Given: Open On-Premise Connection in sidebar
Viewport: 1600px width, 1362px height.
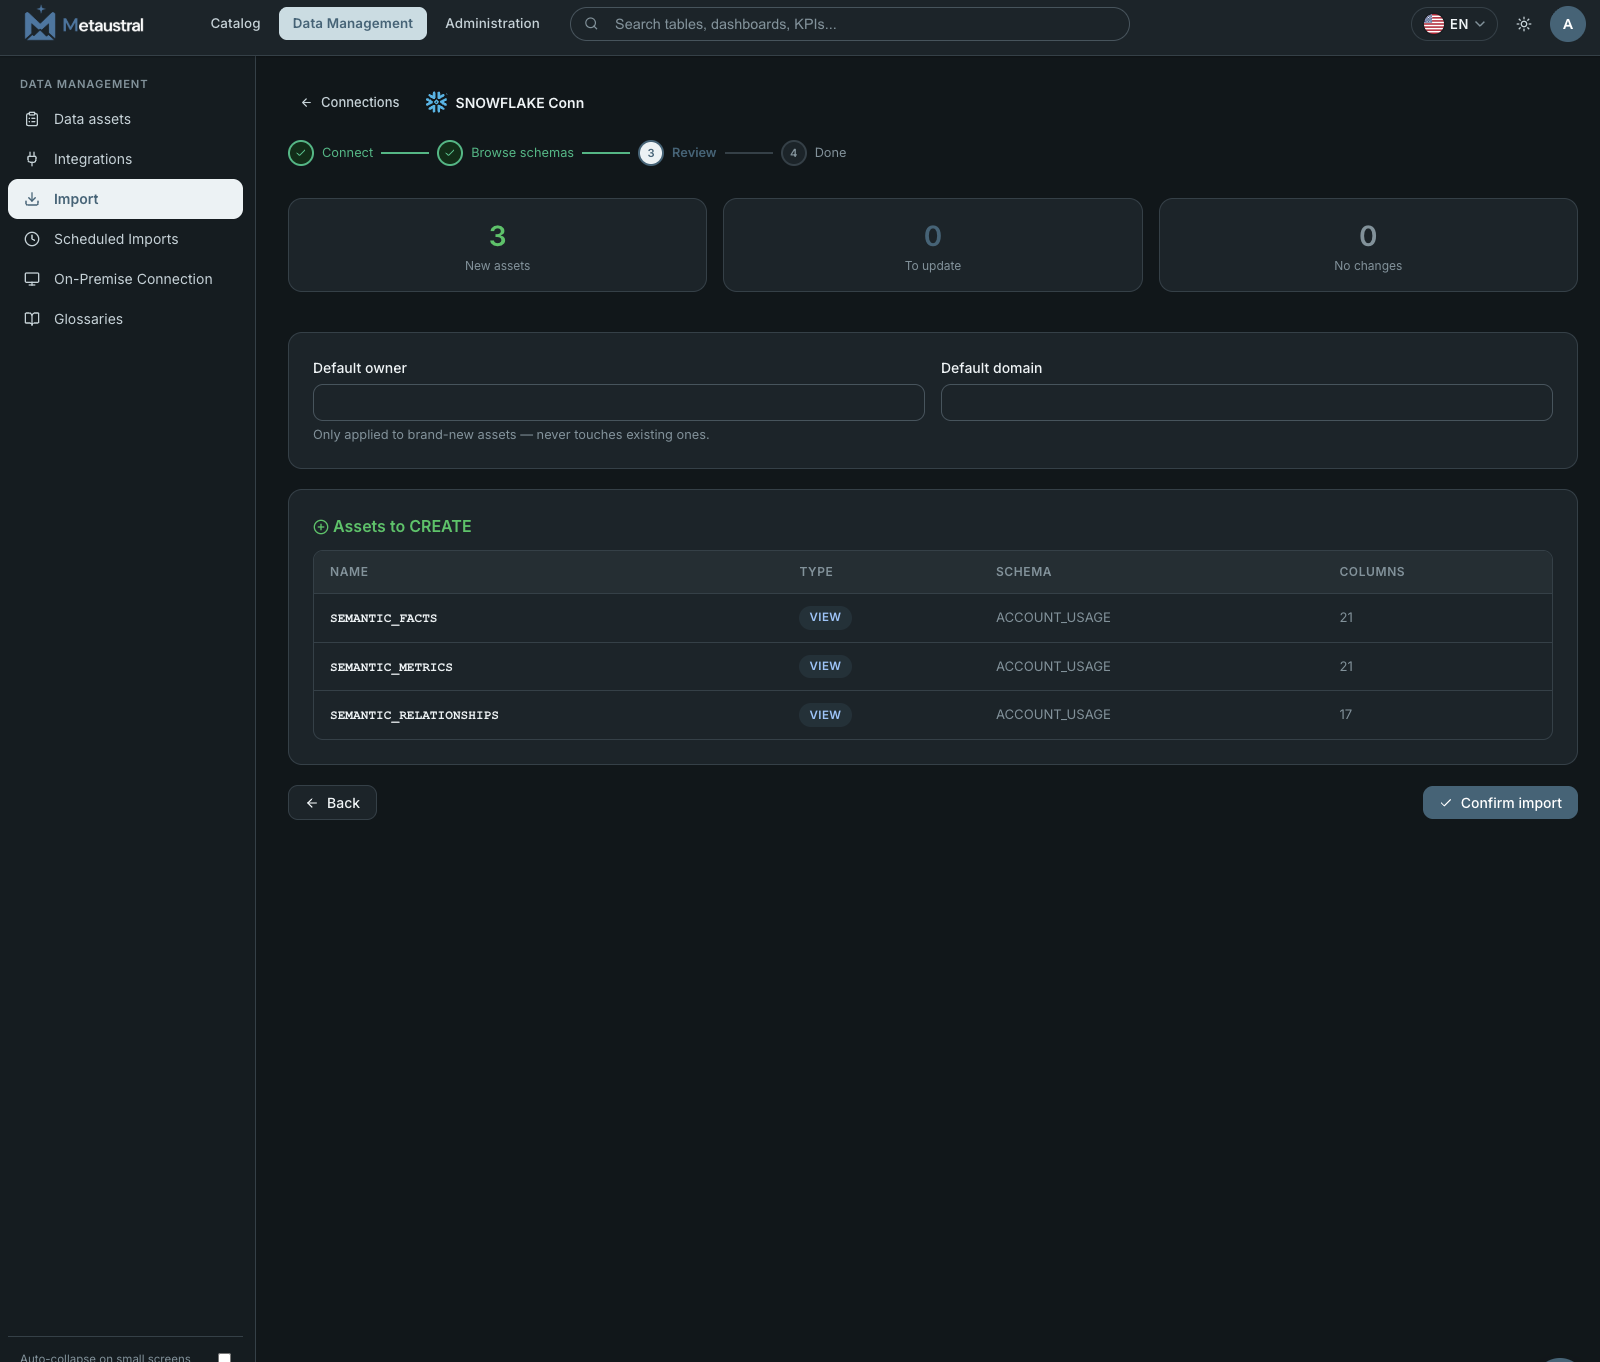Looking at the screenshot, I should coord(125,279).
